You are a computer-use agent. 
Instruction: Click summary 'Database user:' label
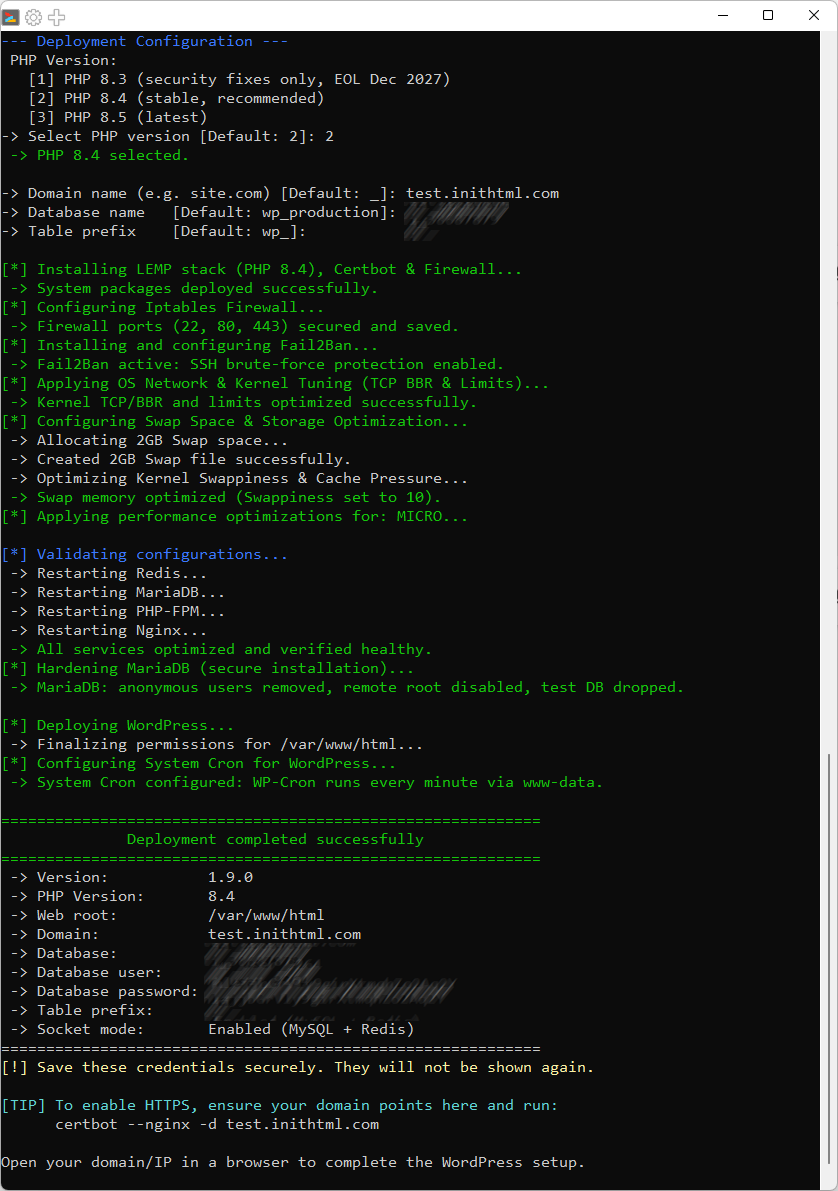(99, 971)
